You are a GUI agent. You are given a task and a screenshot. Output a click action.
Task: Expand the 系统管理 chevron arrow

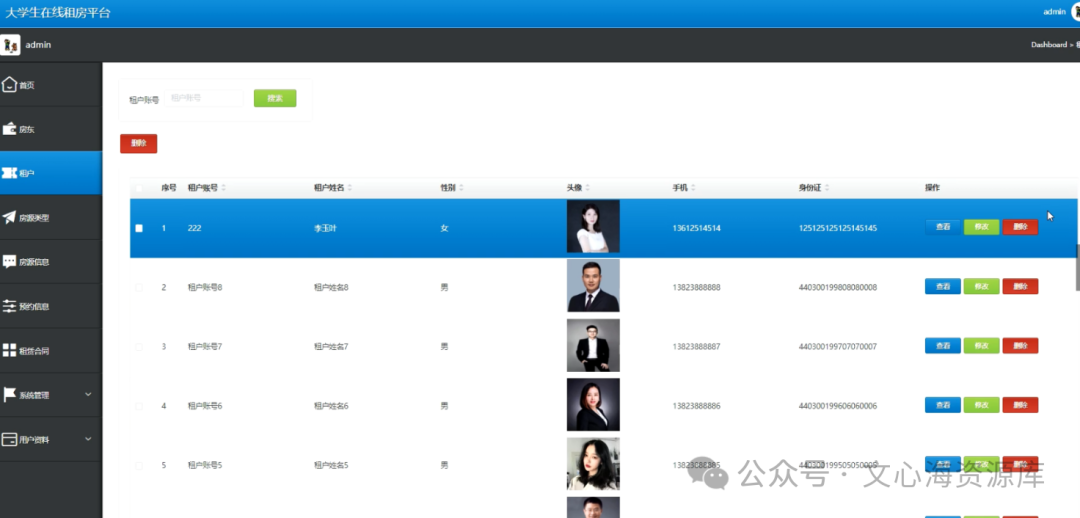(x=87, y=394)
